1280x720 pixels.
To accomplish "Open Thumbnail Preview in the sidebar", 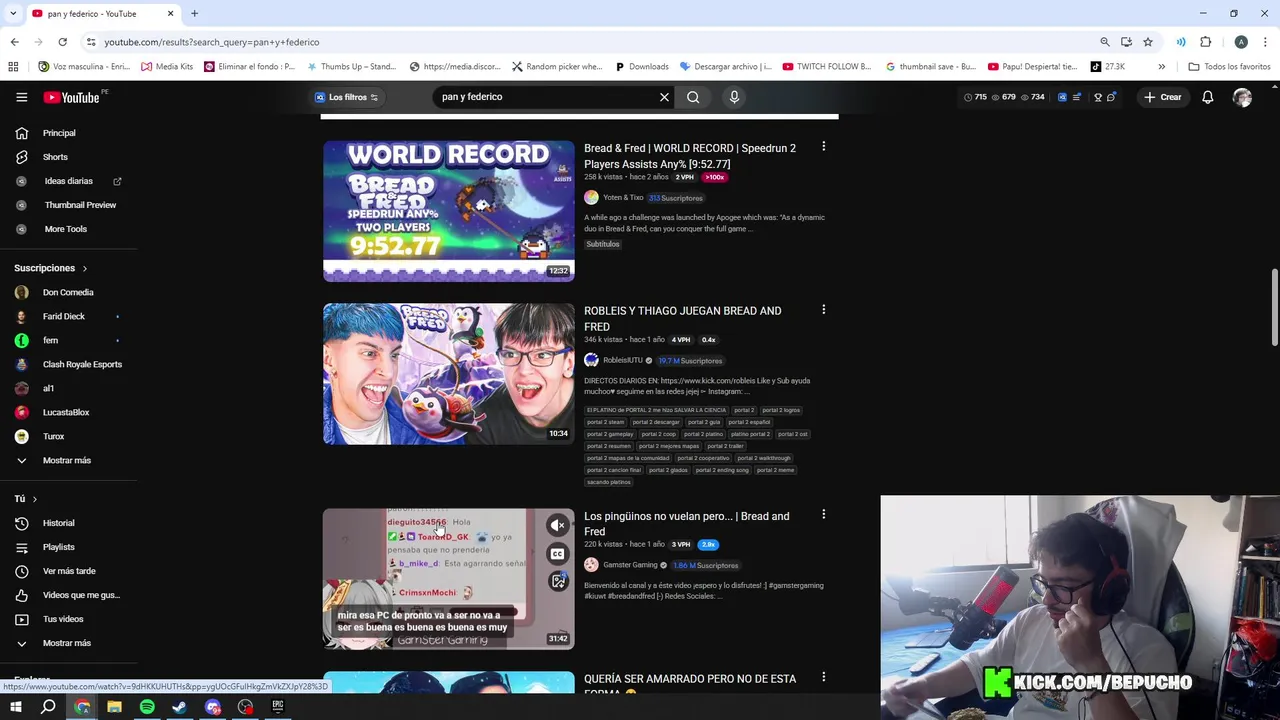I will (x=80, y=205).
